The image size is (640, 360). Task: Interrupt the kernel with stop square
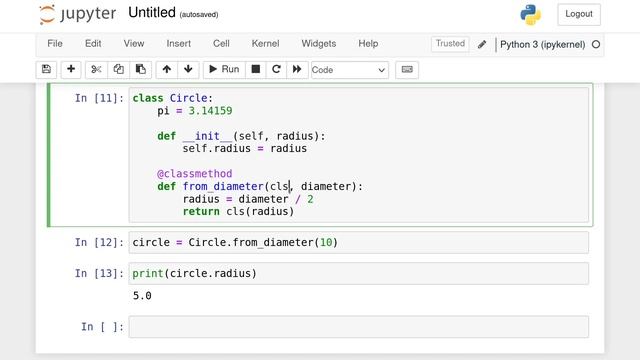pos(256,69)
